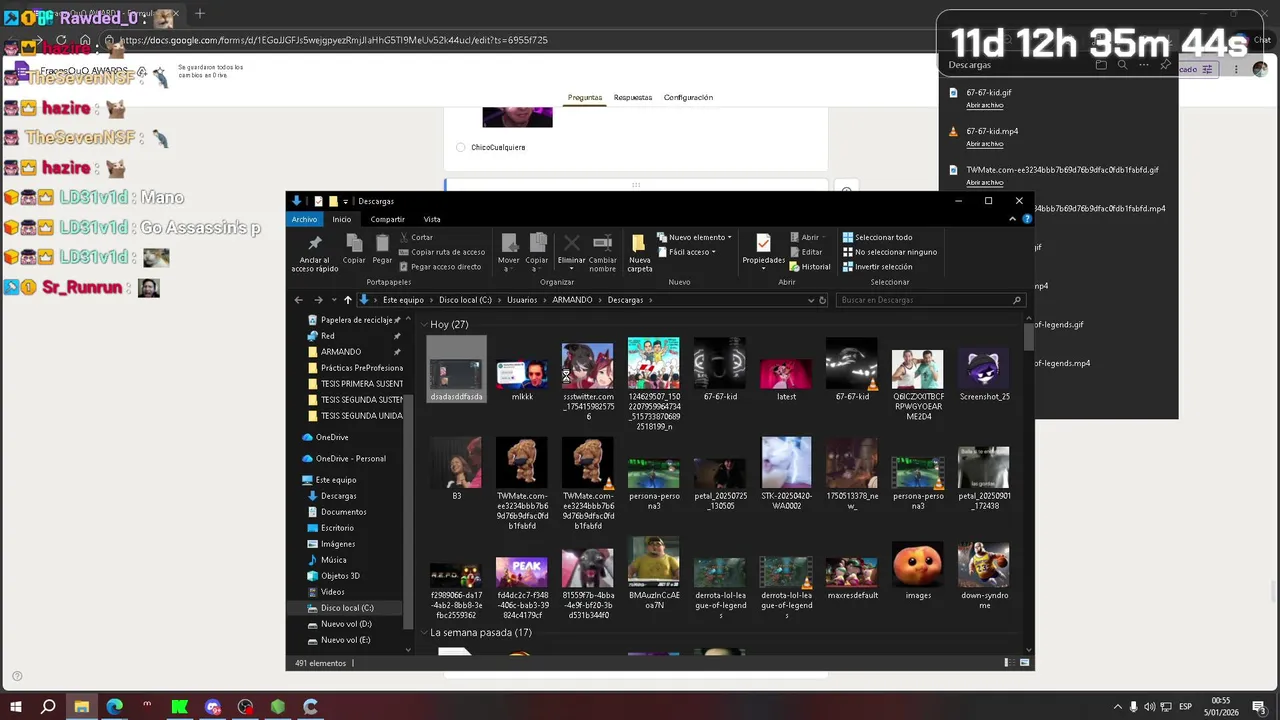Click Copiar ruta de acceso
Image resolution: width=1280 pixels, height=720 pixels.
pyautogui.click(x=441, y=252)
